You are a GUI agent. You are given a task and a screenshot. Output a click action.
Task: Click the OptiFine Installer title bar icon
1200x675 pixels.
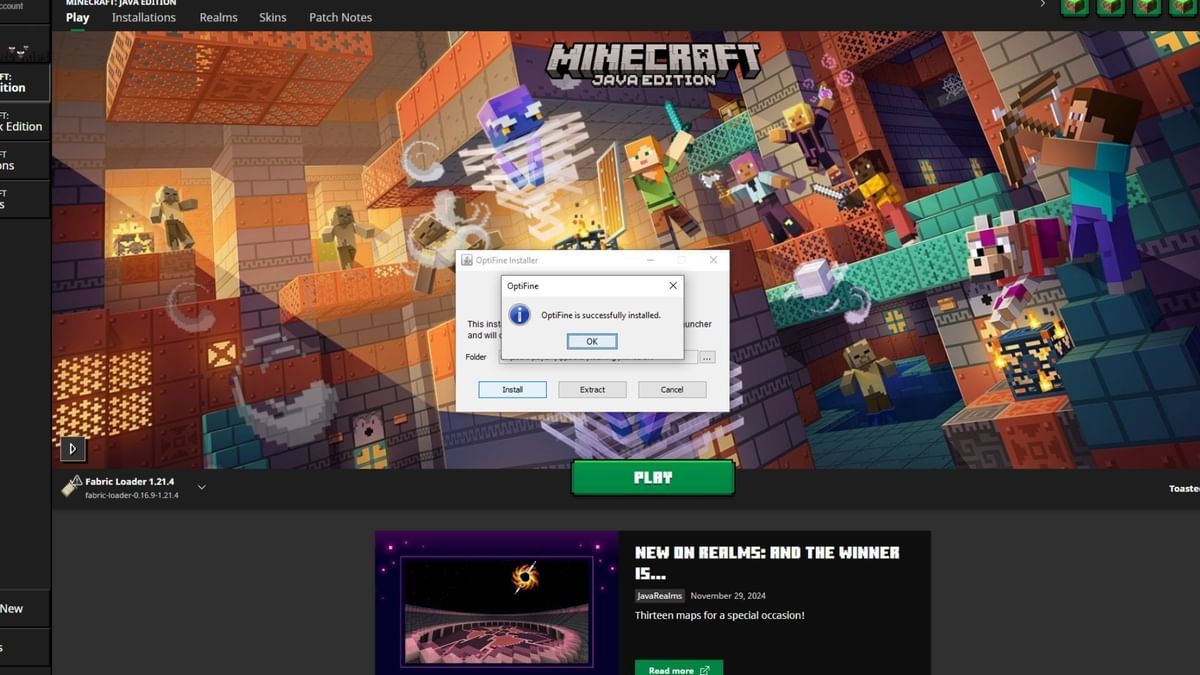pos(466,259)
